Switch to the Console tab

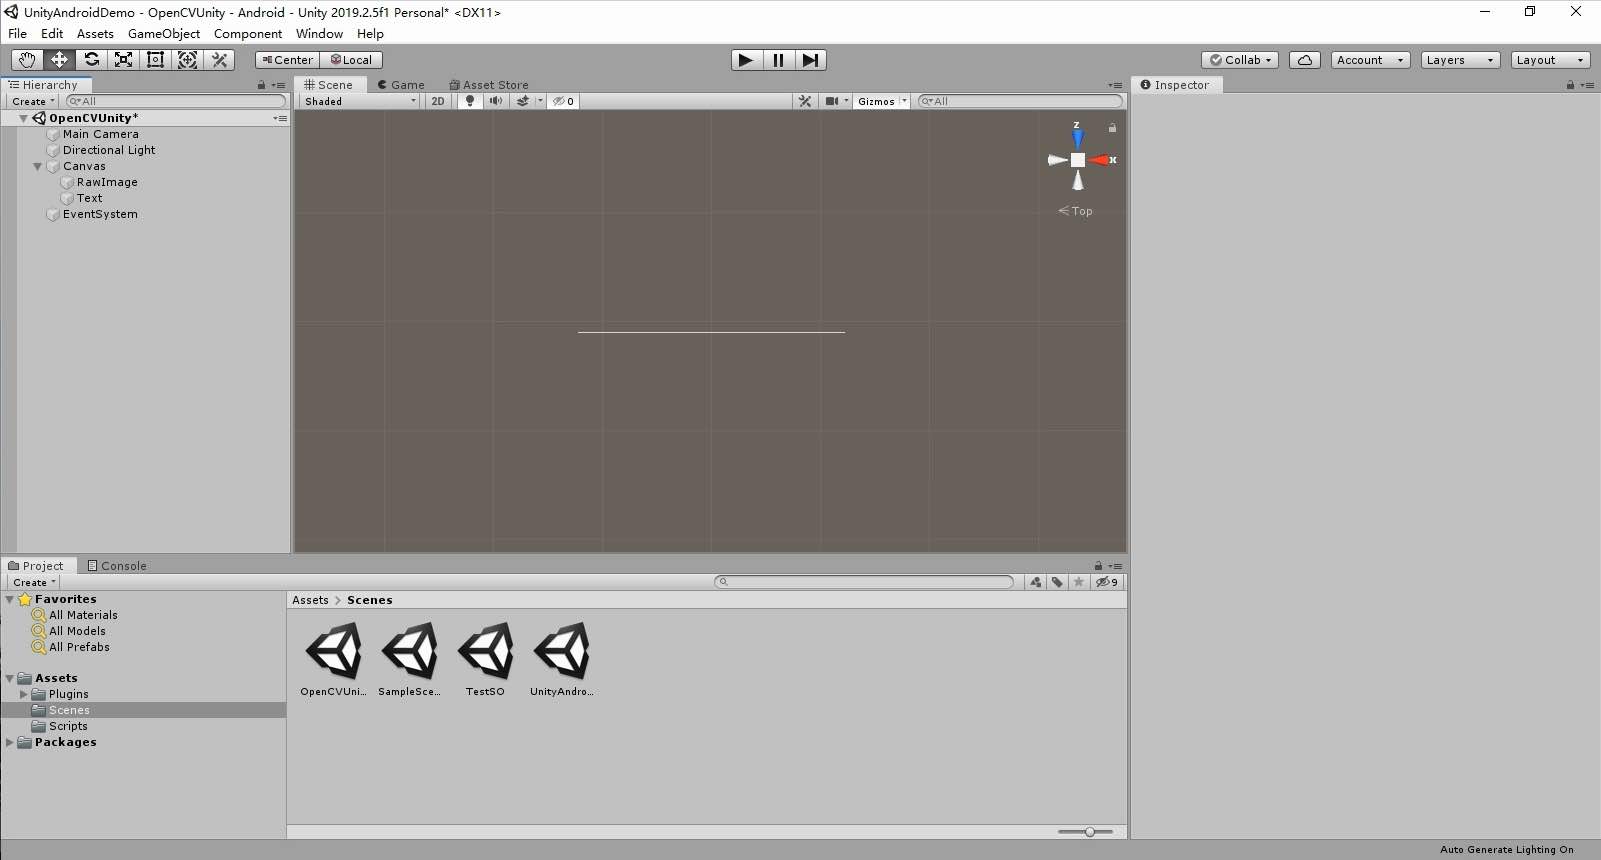117,566
